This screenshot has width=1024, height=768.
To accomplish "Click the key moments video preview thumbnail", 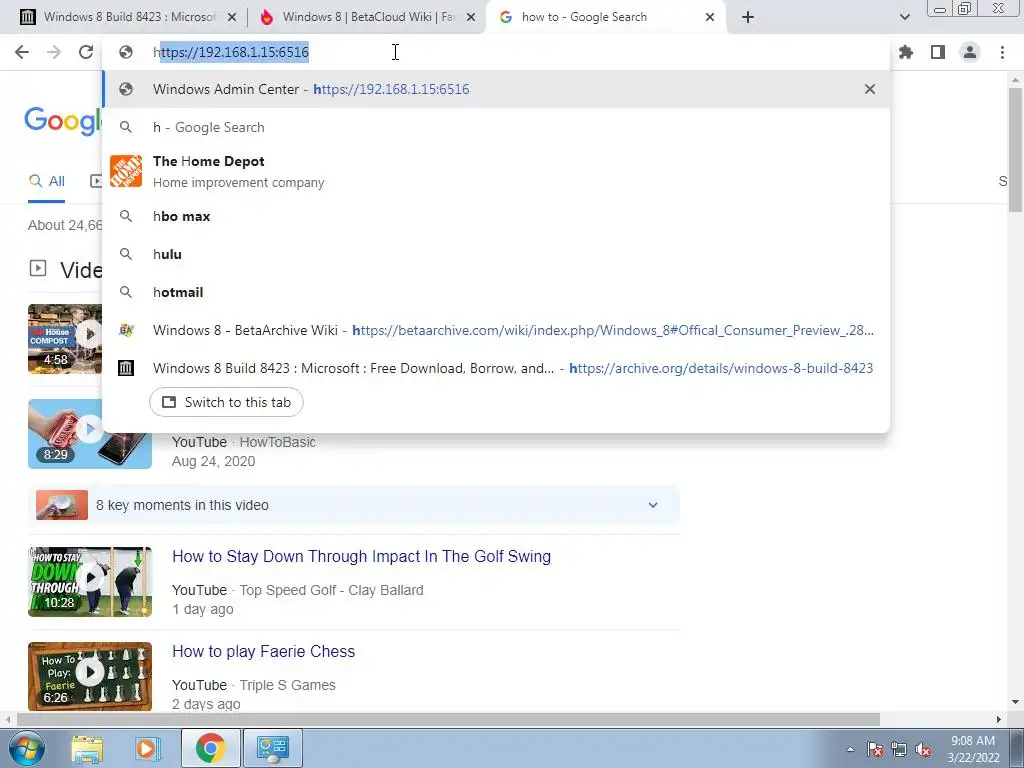I will point(61,505).
